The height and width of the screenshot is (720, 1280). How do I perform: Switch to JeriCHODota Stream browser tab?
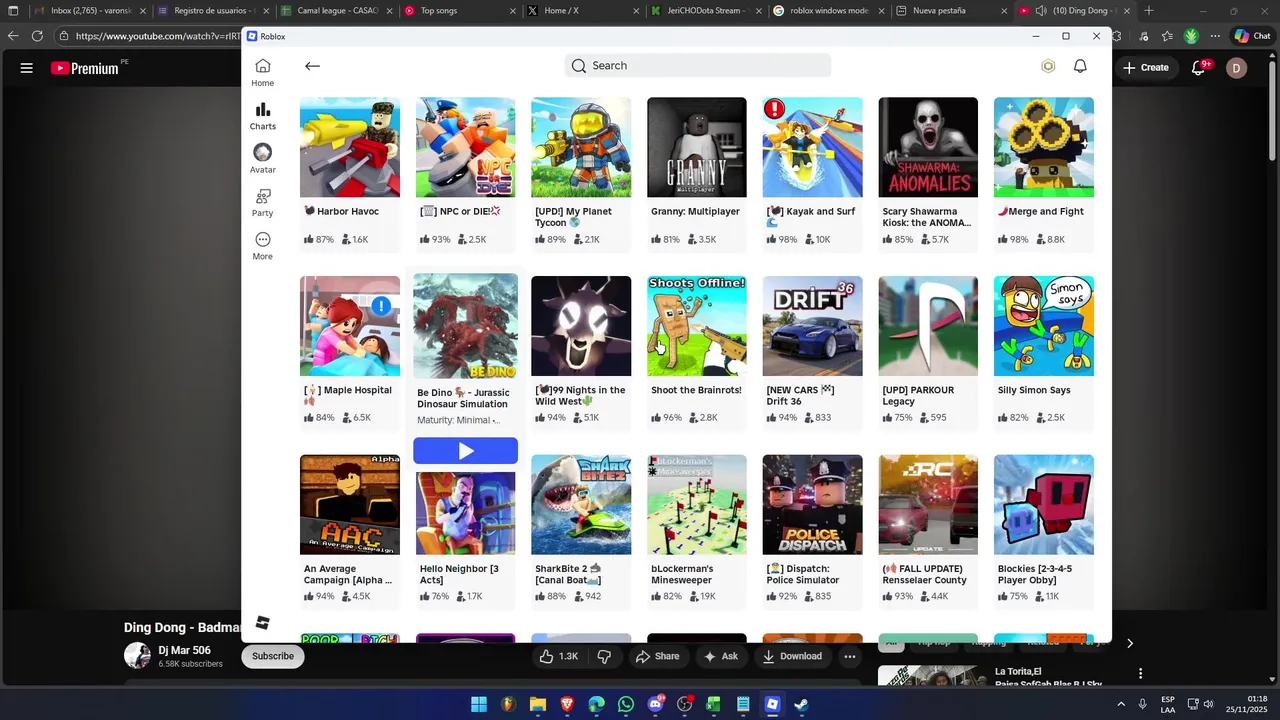[x=705, y=11]
